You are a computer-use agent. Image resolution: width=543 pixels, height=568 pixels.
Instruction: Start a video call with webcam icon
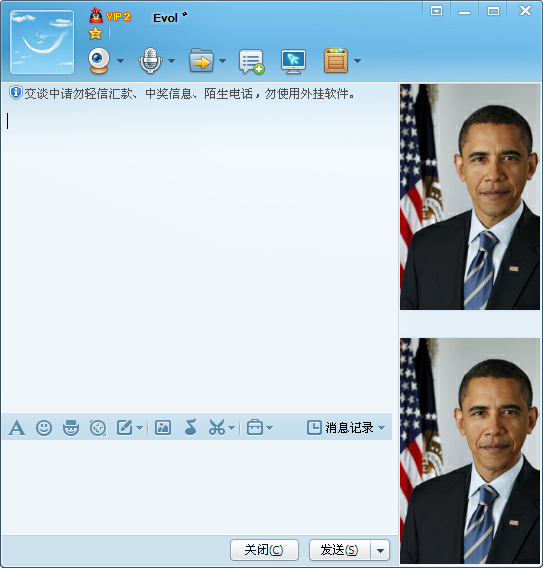point(99,60)
